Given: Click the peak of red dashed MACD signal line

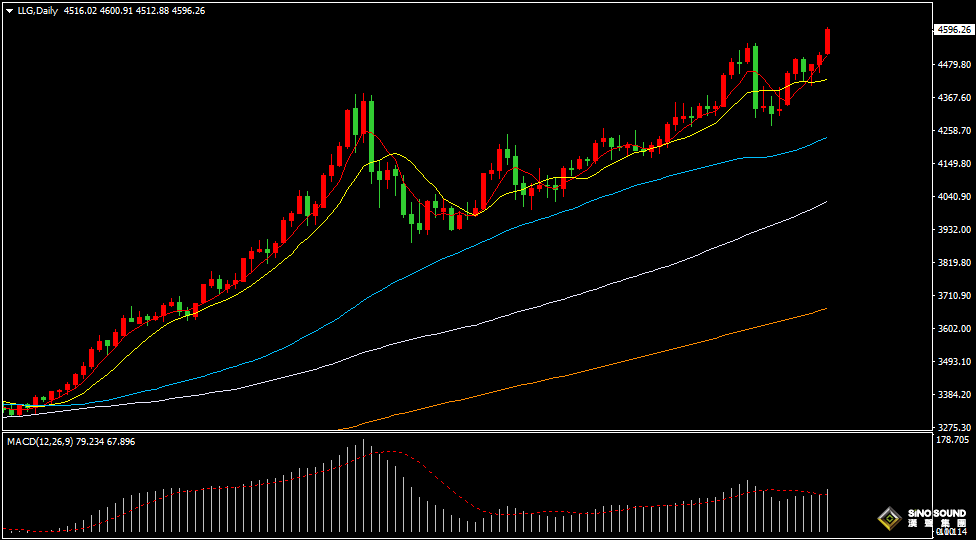Looking at the screenshot, I should point(380,451).
